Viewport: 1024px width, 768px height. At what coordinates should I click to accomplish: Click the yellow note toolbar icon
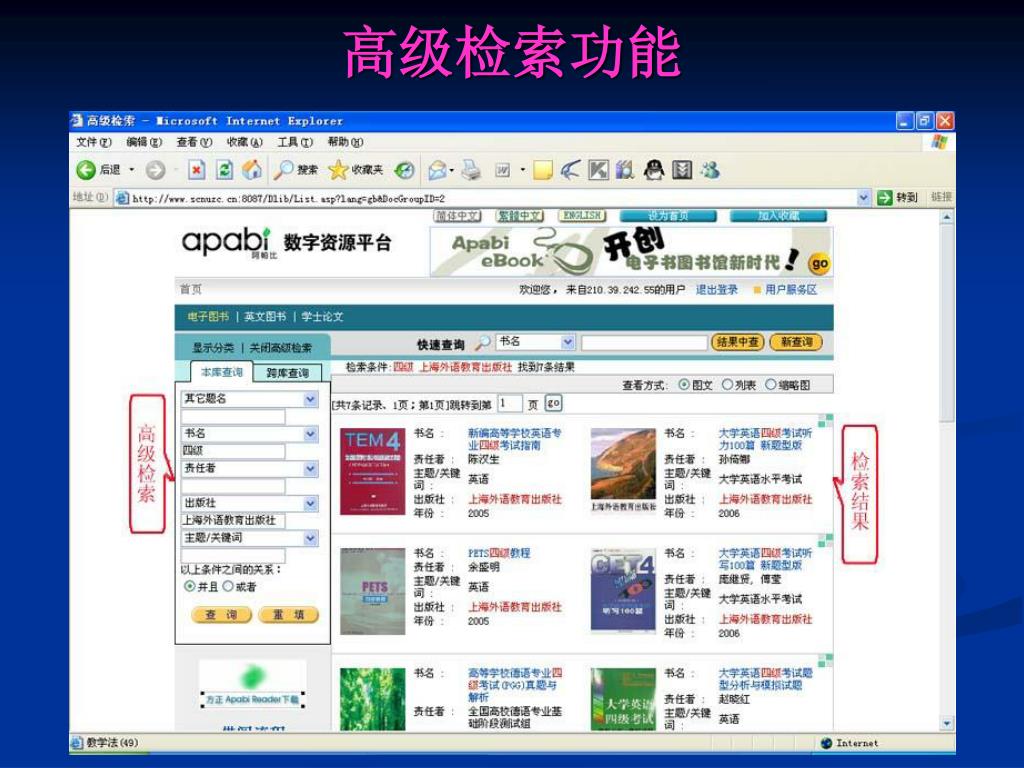[x=543, y=170]
